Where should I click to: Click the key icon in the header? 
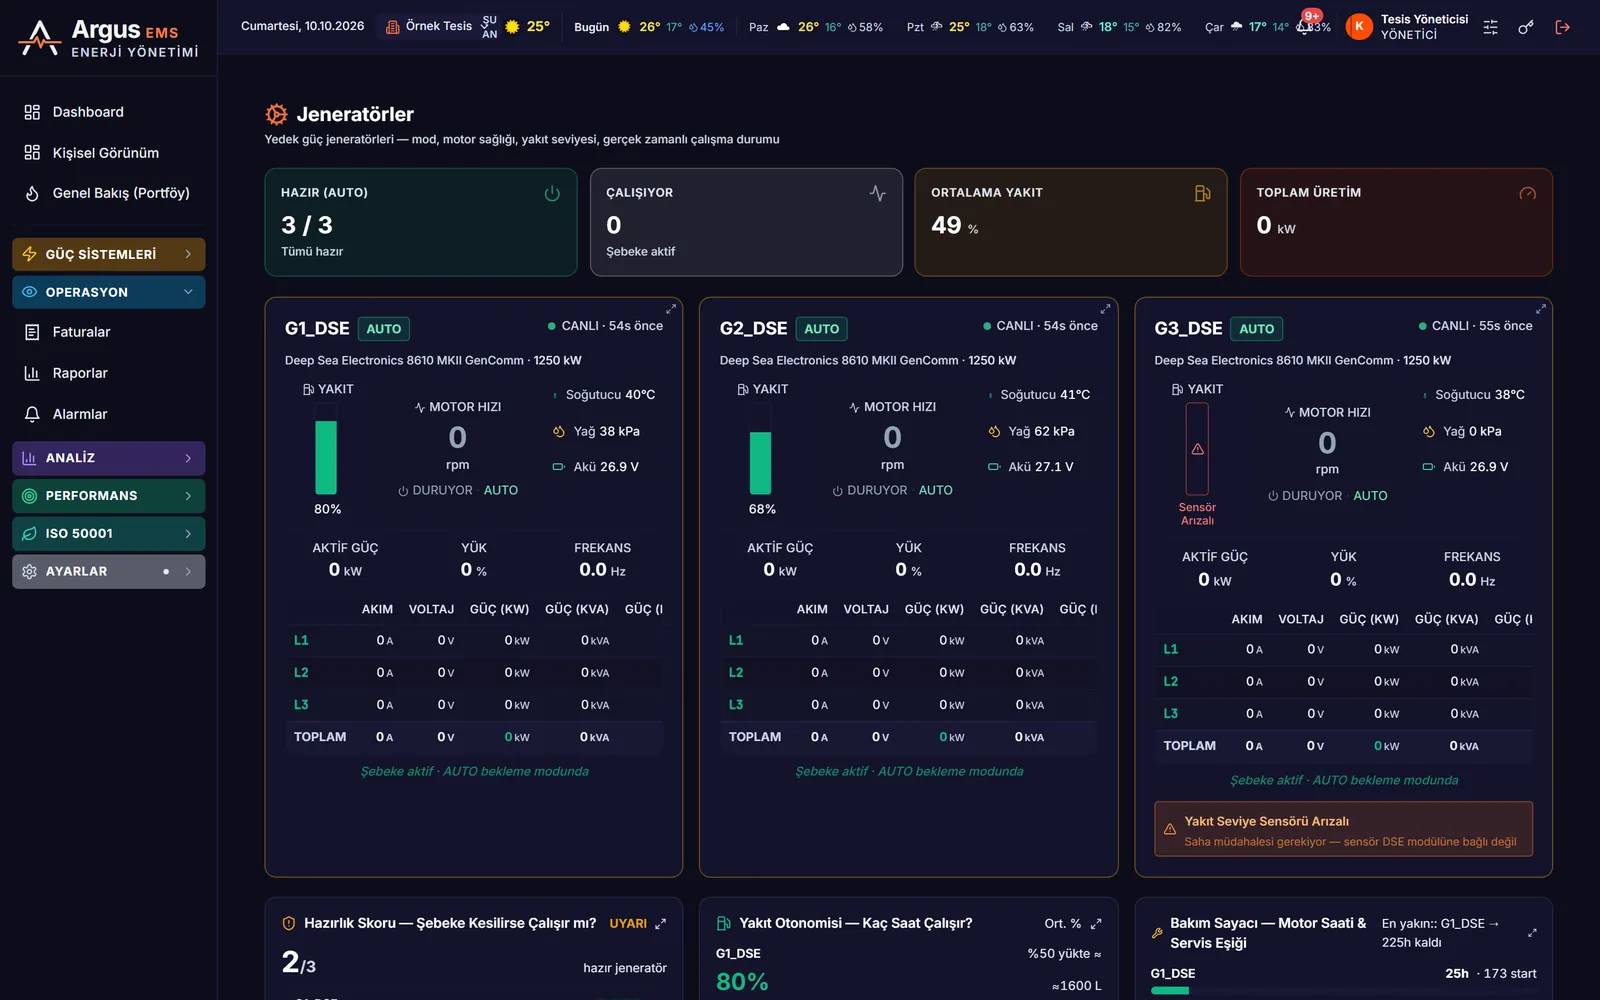[x=1526, y=27]
